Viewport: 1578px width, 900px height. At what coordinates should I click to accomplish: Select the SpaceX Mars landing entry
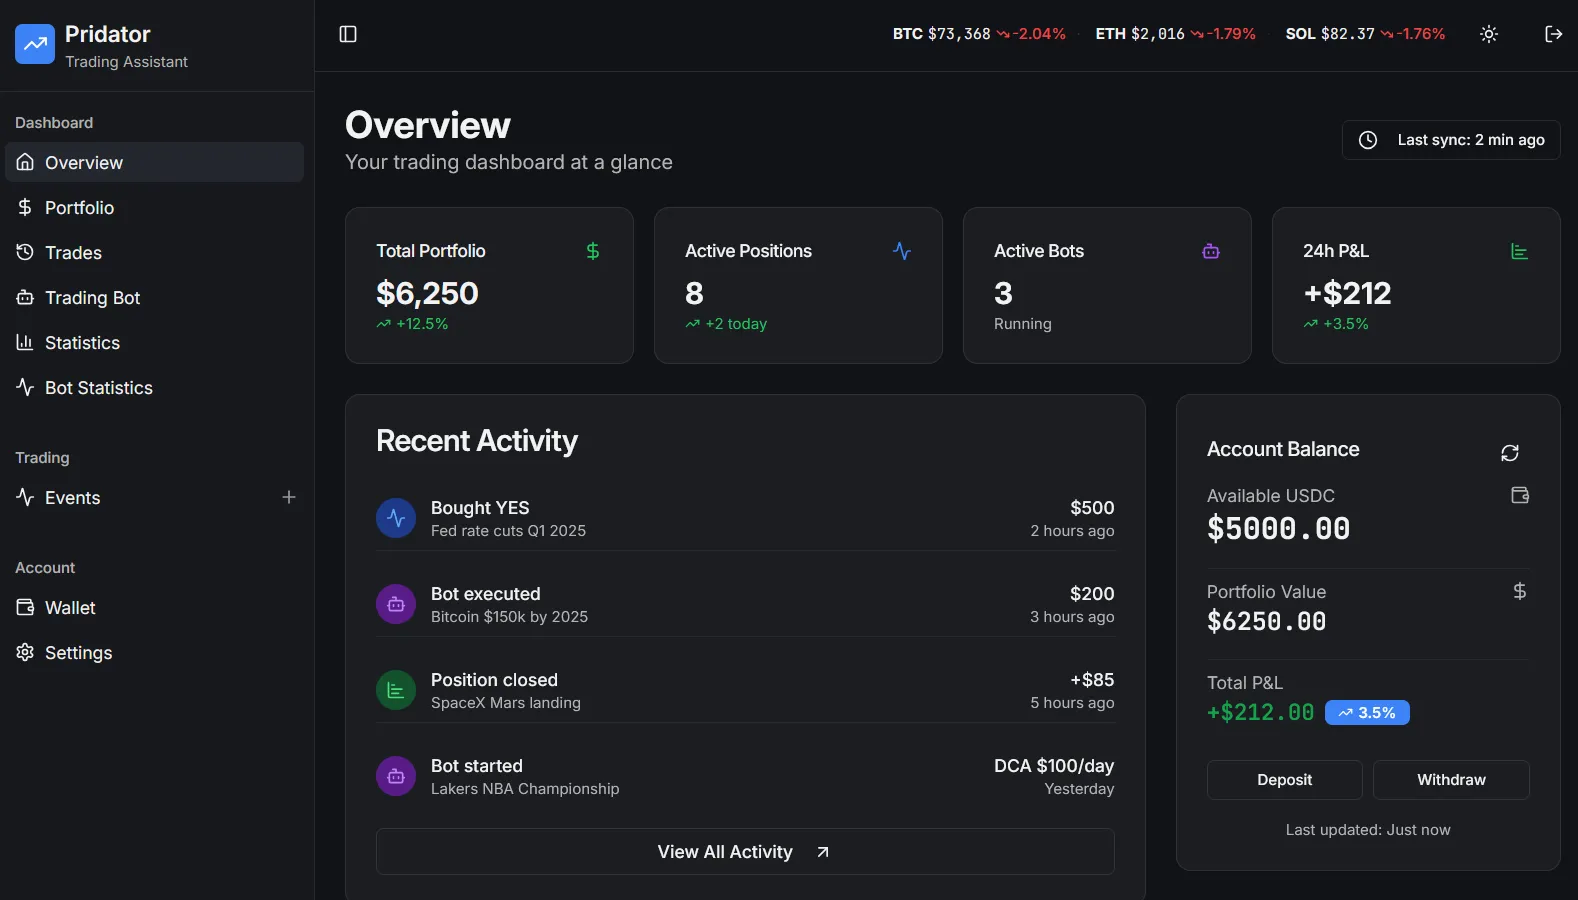click(745, 690)
